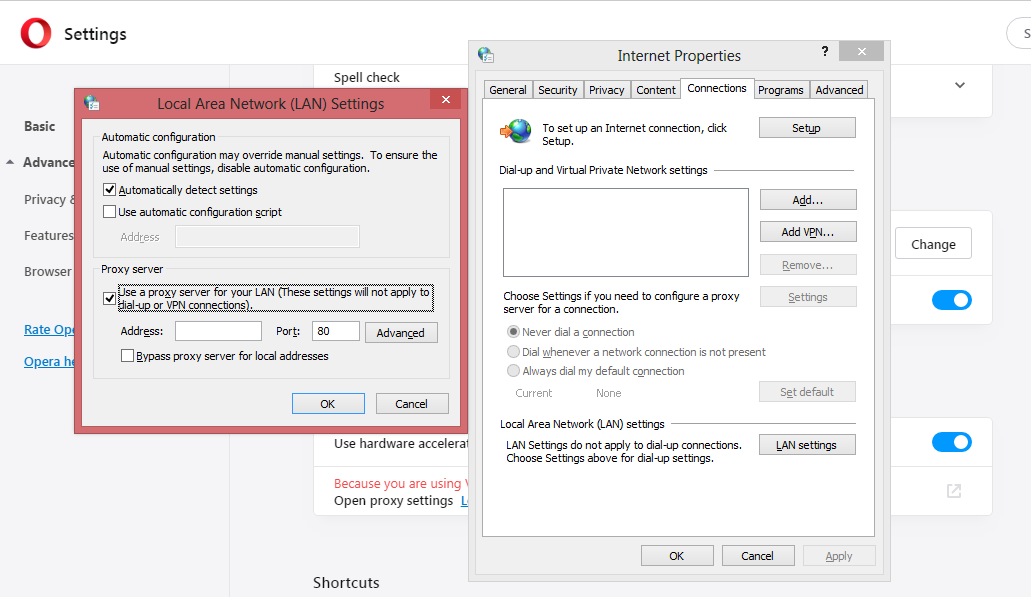
Task: Select Always dial my default connection
Action: click(x=513, y=371)
